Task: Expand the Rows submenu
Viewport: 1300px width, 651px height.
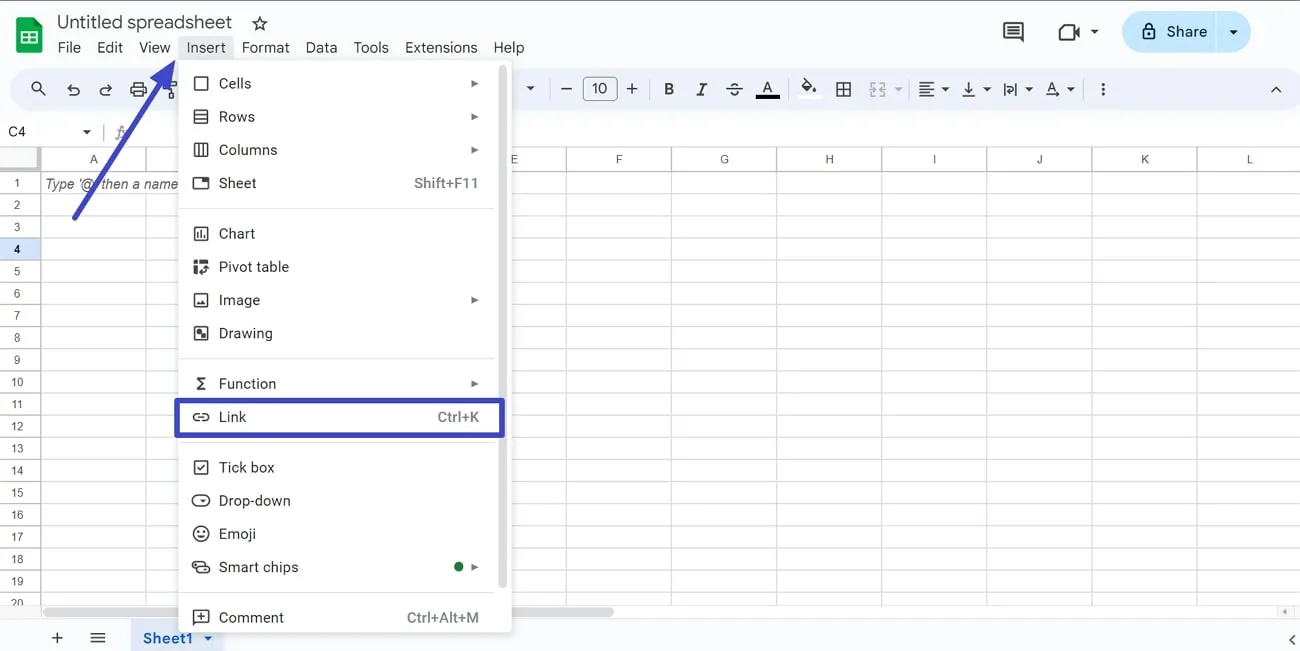Action: click(337, 117)
